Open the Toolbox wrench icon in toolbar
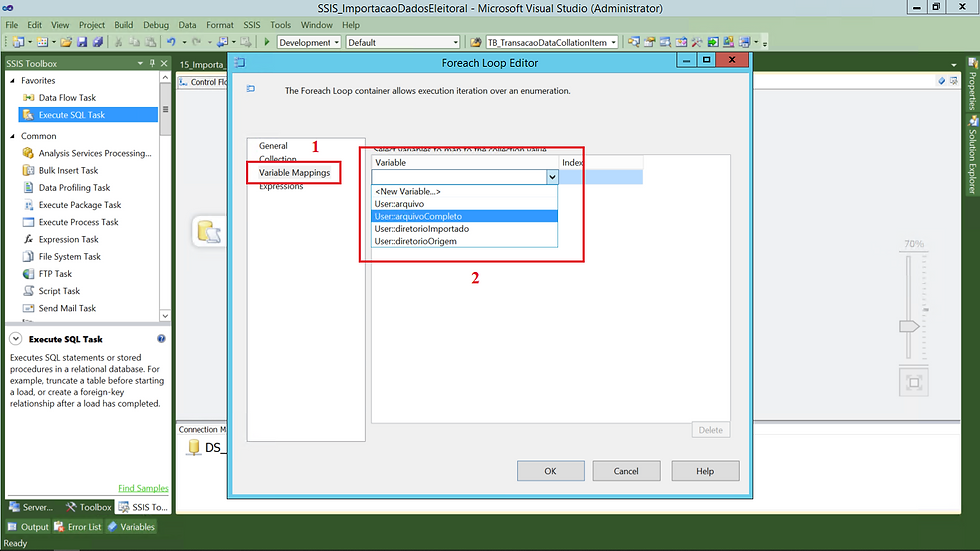 (x=697, y=42)
